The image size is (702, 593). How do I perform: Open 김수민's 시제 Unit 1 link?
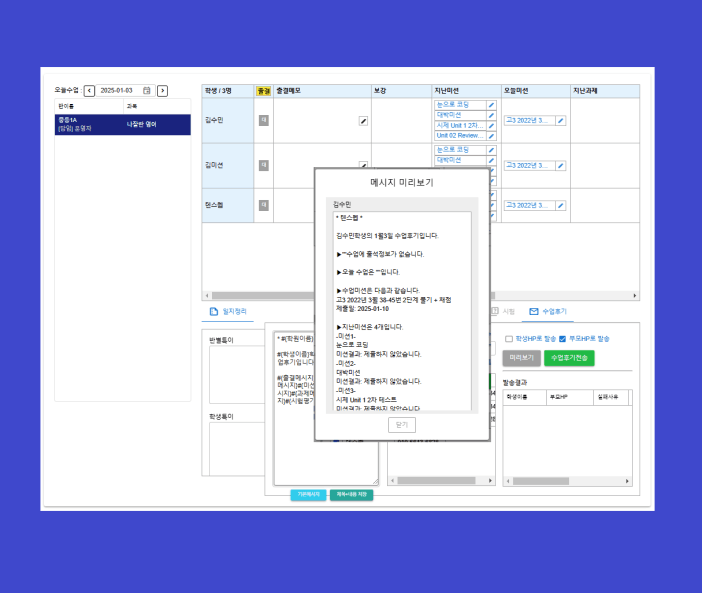(460, 125)
